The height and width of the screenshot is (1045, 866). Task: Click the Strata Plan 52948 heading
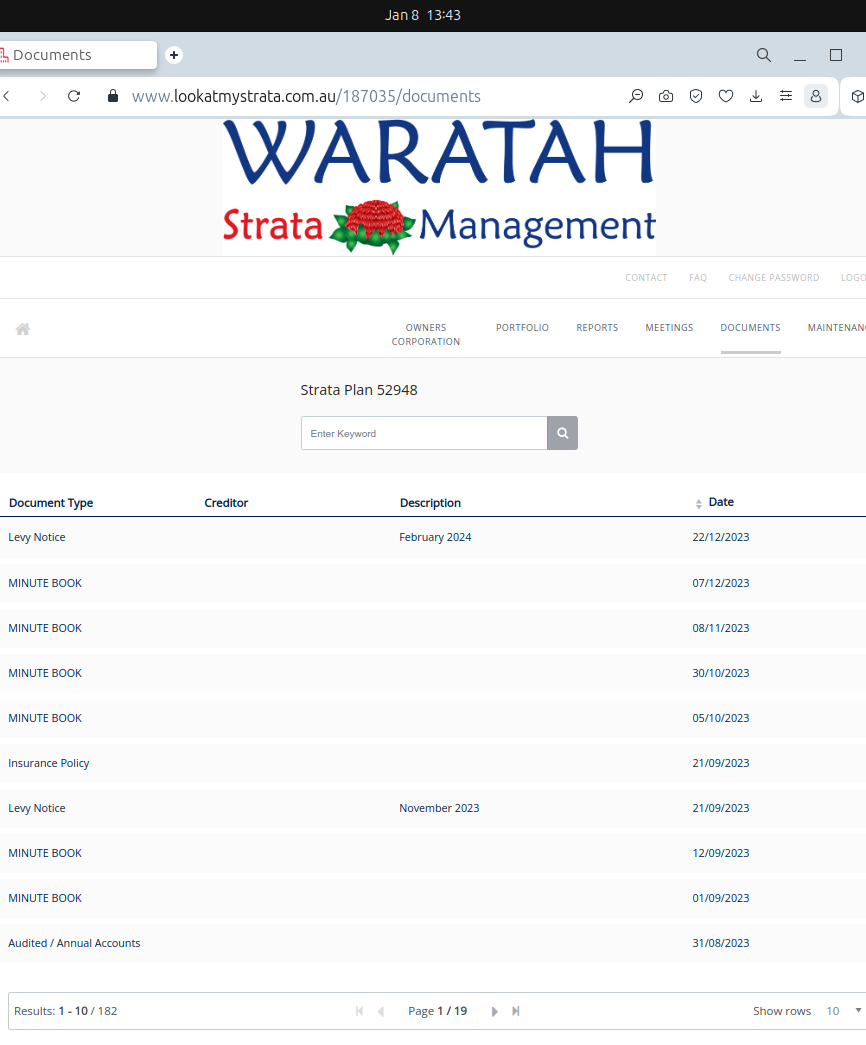click(x=359, y=390)
